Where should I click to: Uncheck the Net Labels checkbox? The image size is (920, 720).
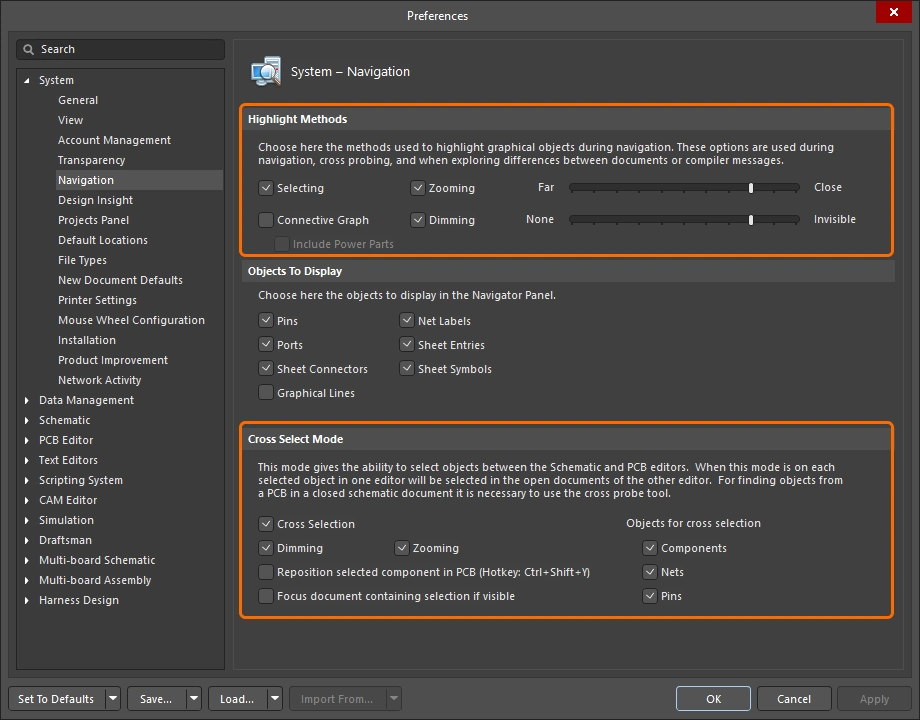(407, 320)
